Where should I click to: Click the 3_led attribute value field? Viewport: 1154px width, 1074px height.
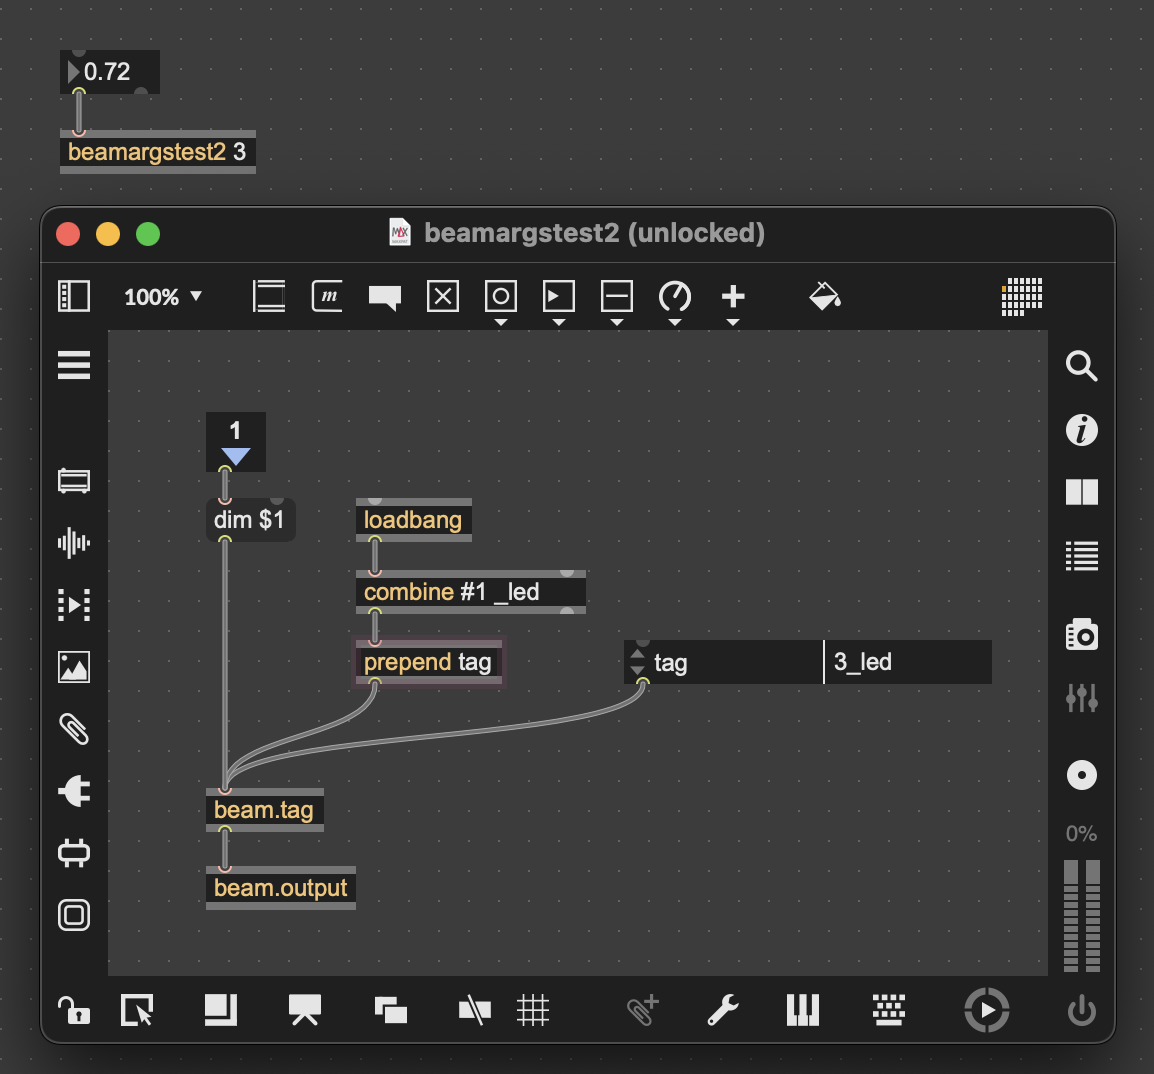click(907, 662)
